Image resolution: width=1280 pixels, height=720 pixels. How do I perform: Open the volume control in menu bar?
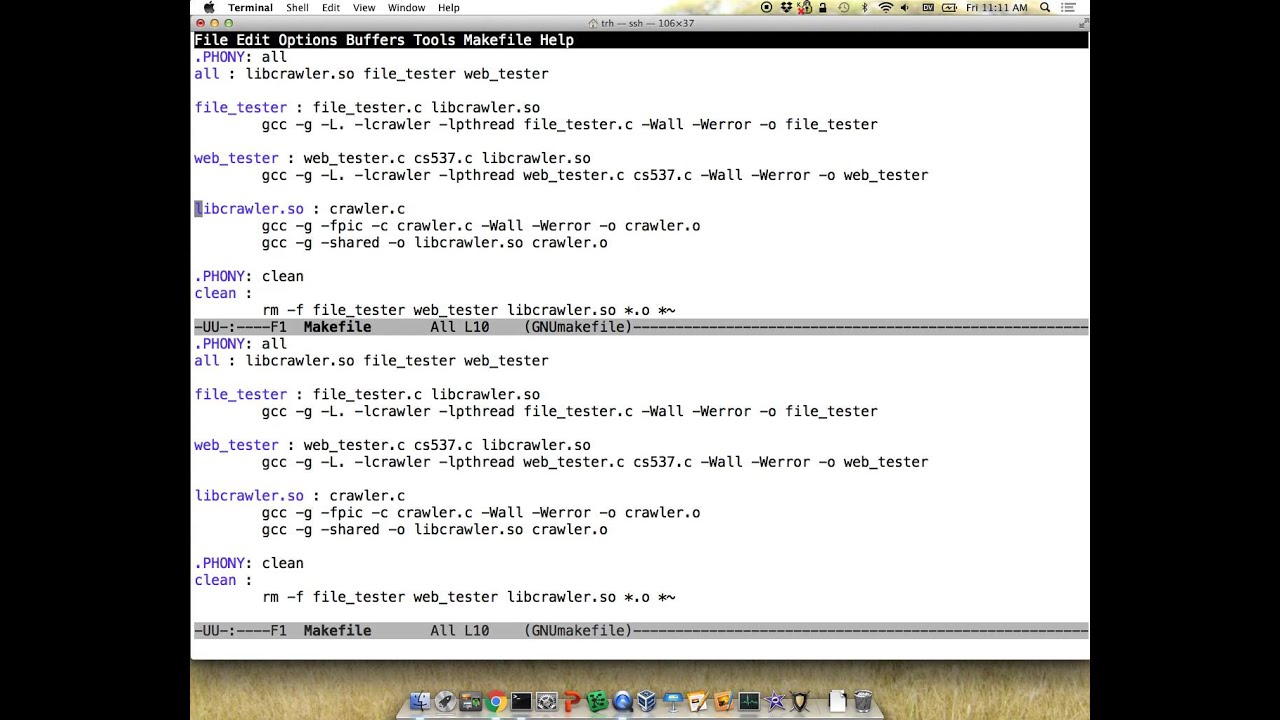tap(905, 7)
